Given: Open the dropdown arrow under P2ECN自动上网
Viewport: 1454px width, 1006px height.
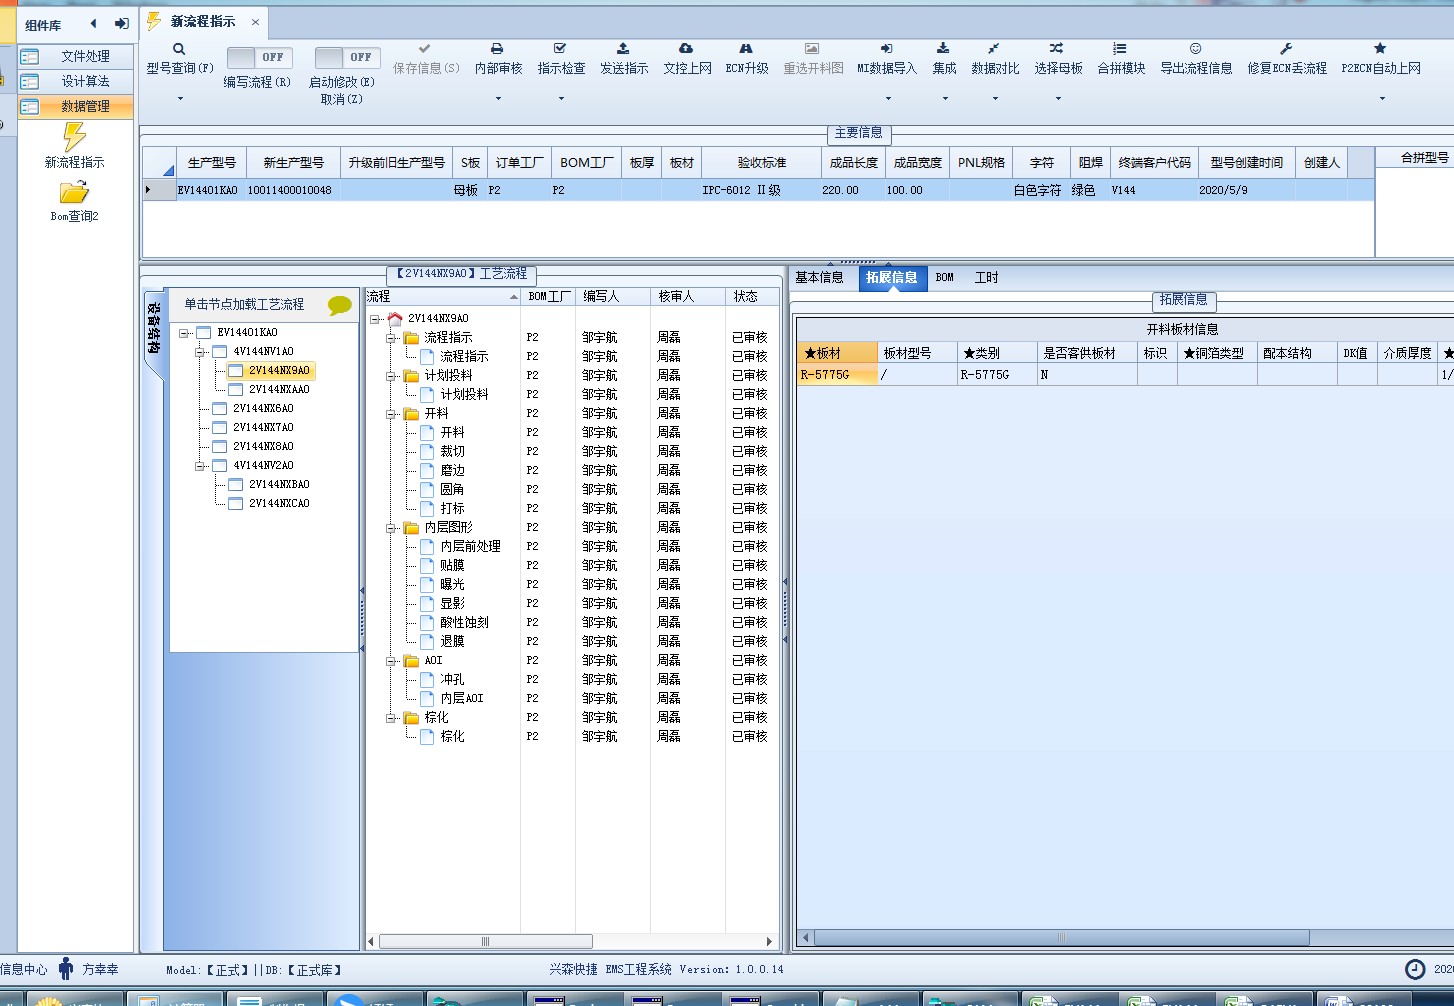Looking at the screenshot, I should pyautogui.click(x=1381, y=98).
